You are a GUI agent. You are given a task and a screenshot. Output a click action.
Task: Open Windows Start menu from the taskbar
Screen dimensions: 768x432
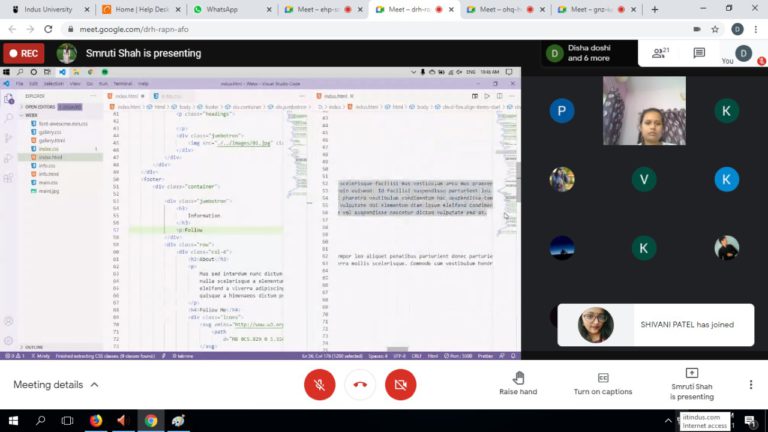[x=14, y=421]
